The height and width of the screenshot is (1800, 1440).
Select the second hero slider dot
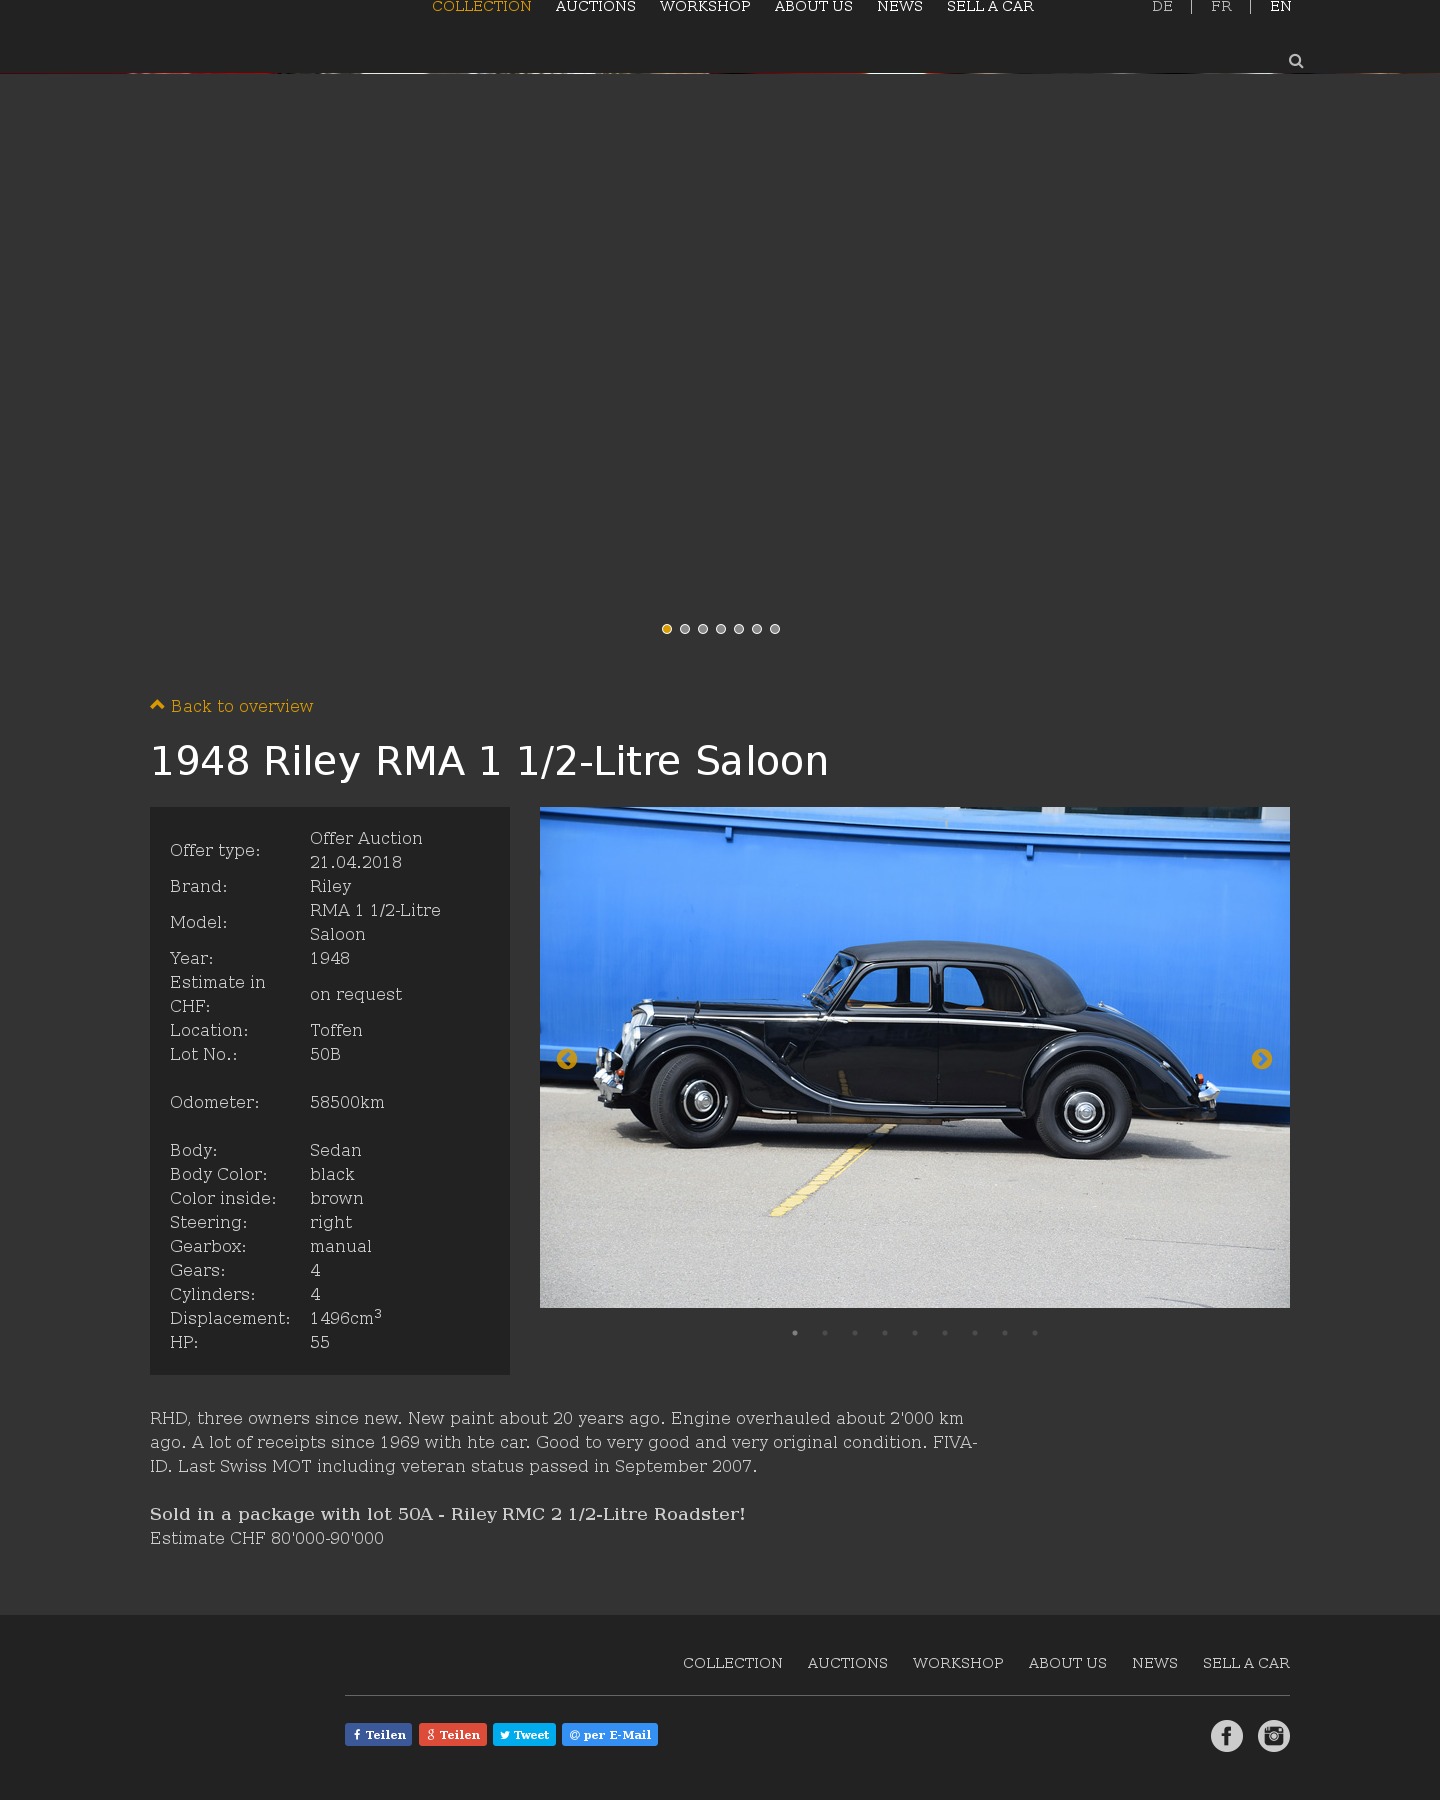coord(685,629)
